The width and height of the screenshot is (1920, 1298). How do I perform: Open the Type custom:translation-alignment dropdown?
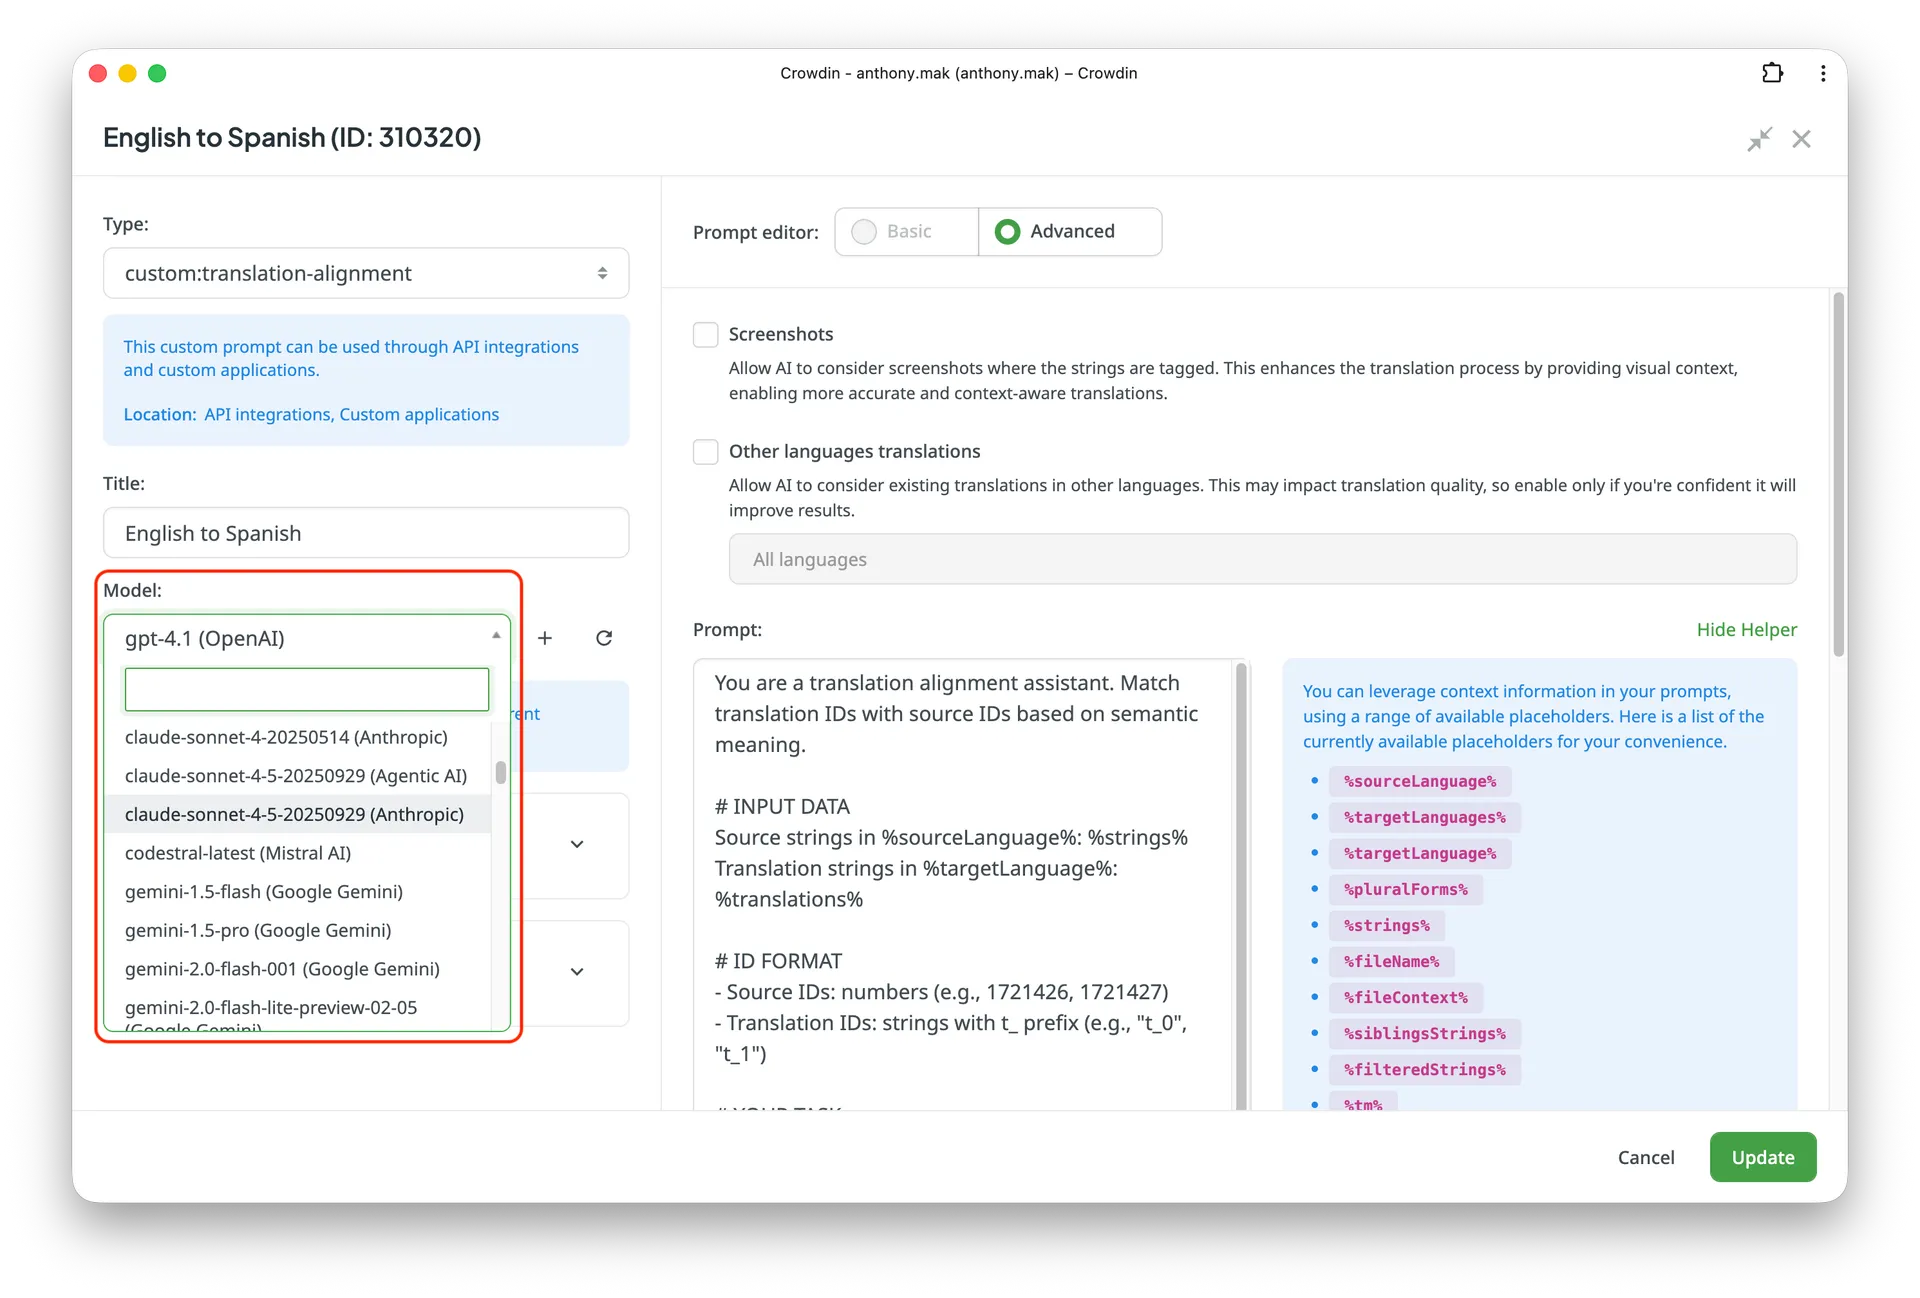coord(366,273)
